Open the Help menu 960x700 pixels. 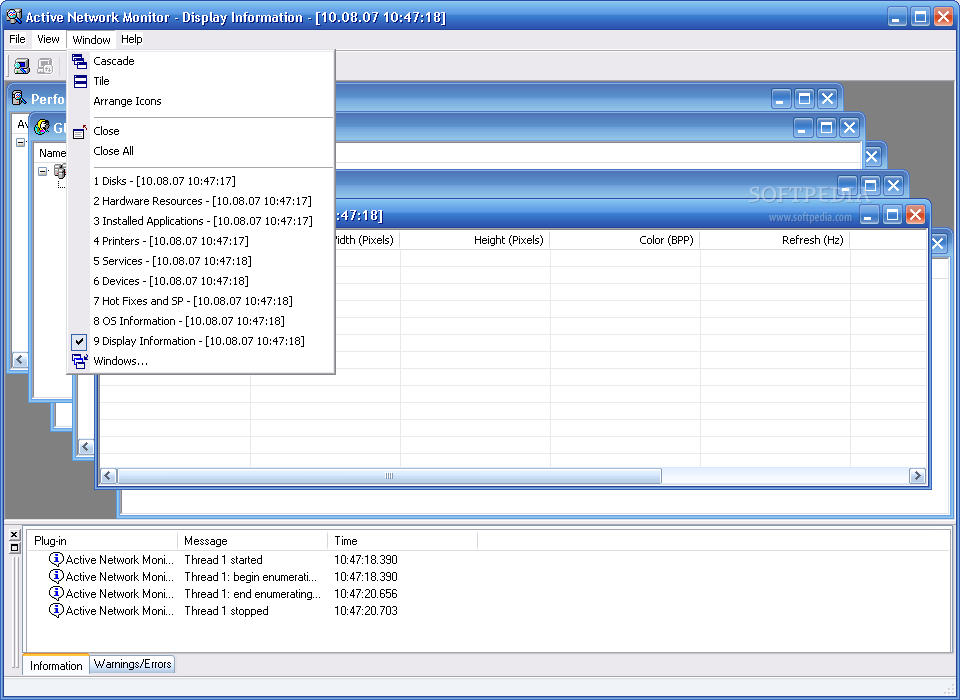point(132,39)
